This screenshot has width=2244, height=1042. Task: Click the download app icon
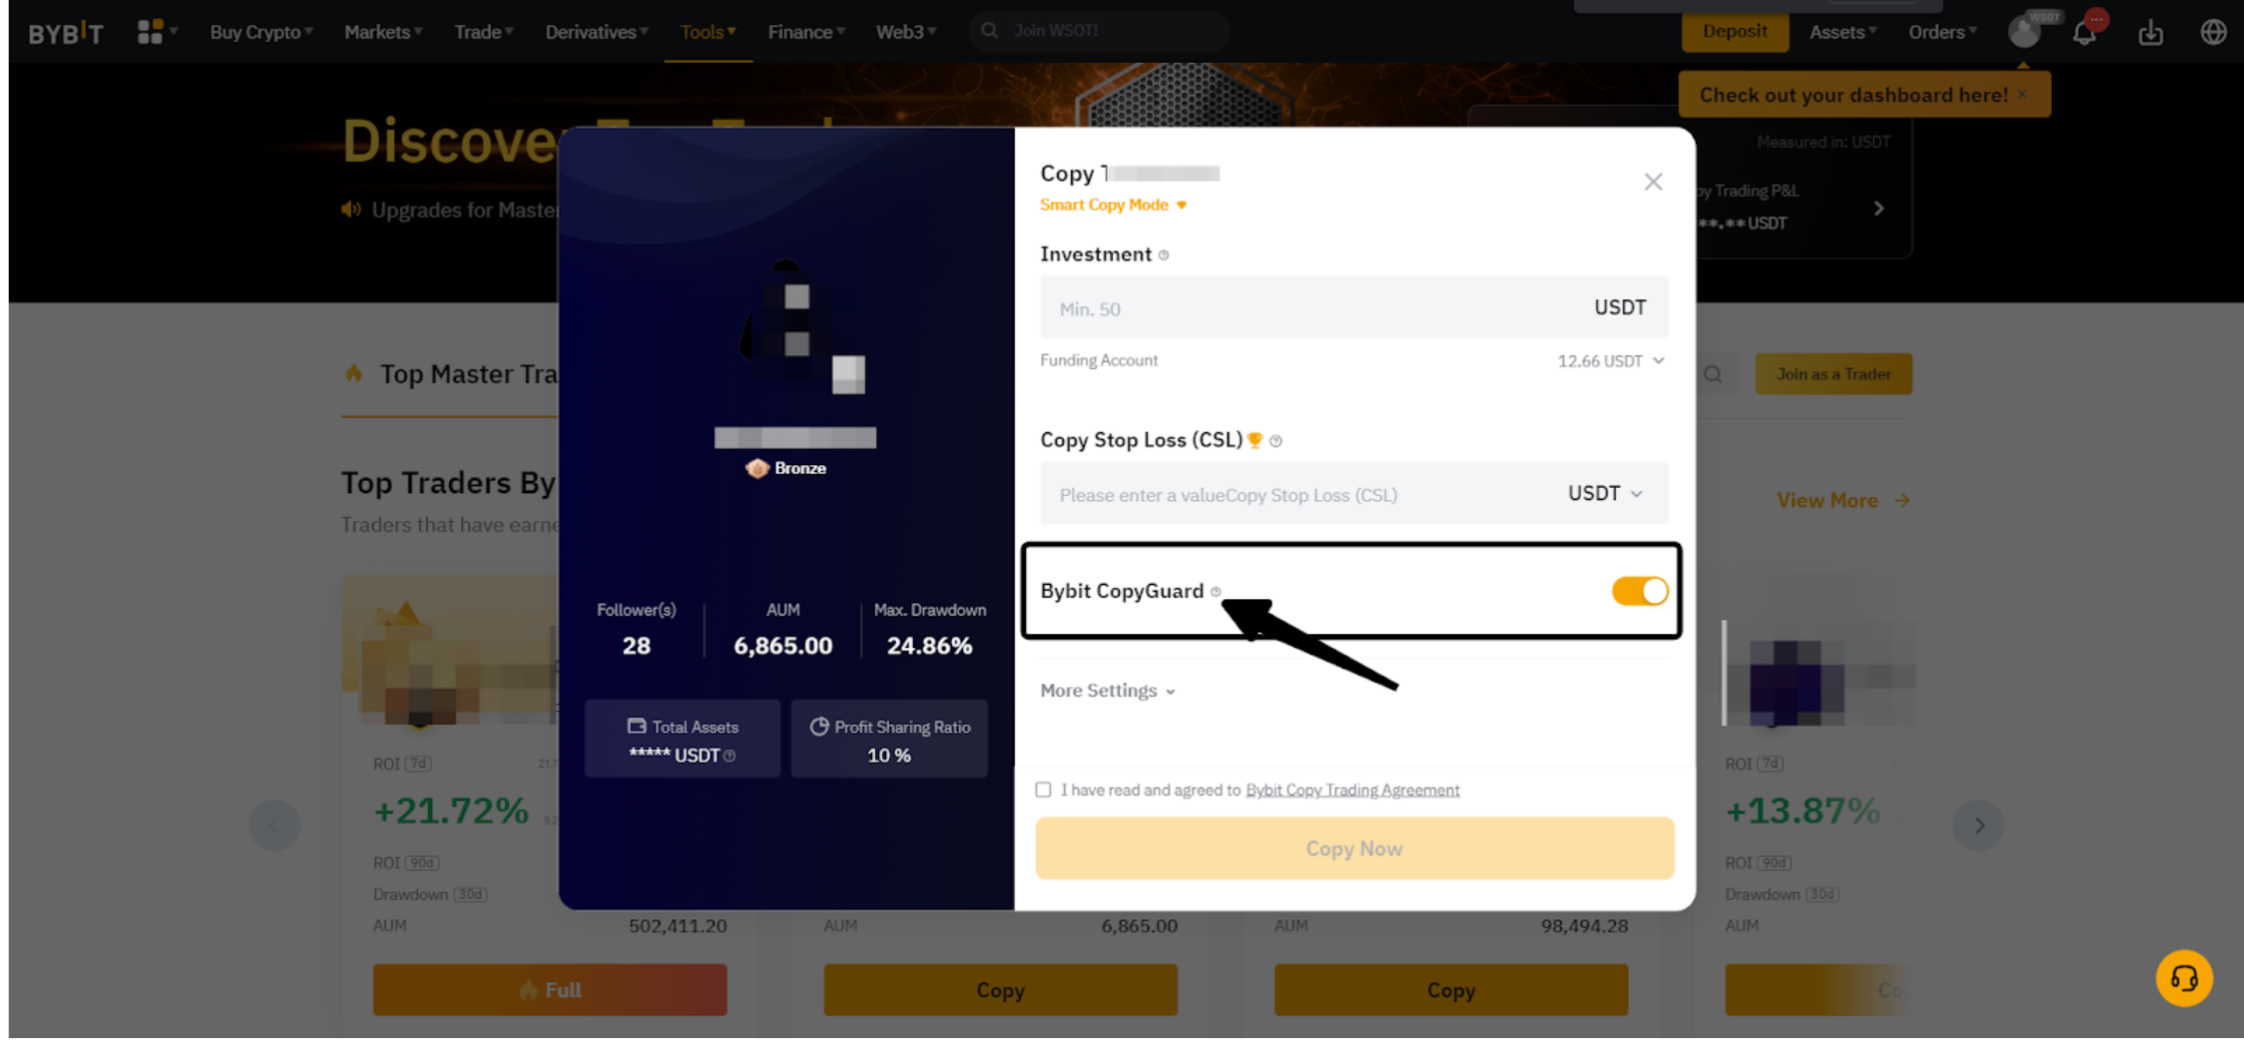point(2151,33)
